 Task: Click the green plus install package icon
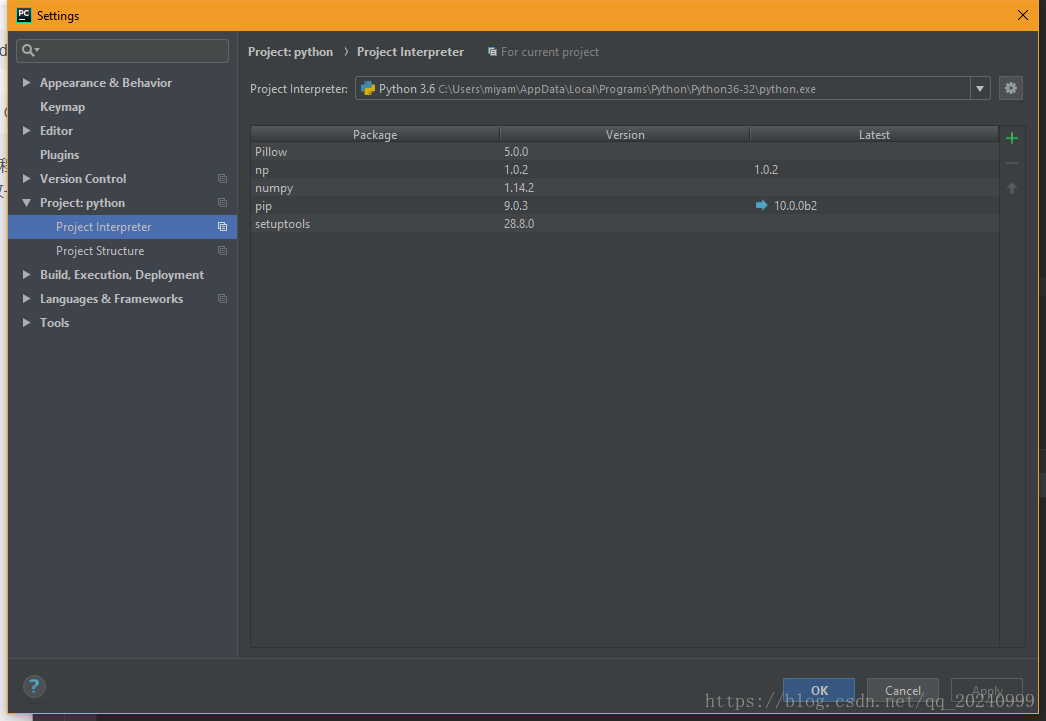(x=1011, y=138)
